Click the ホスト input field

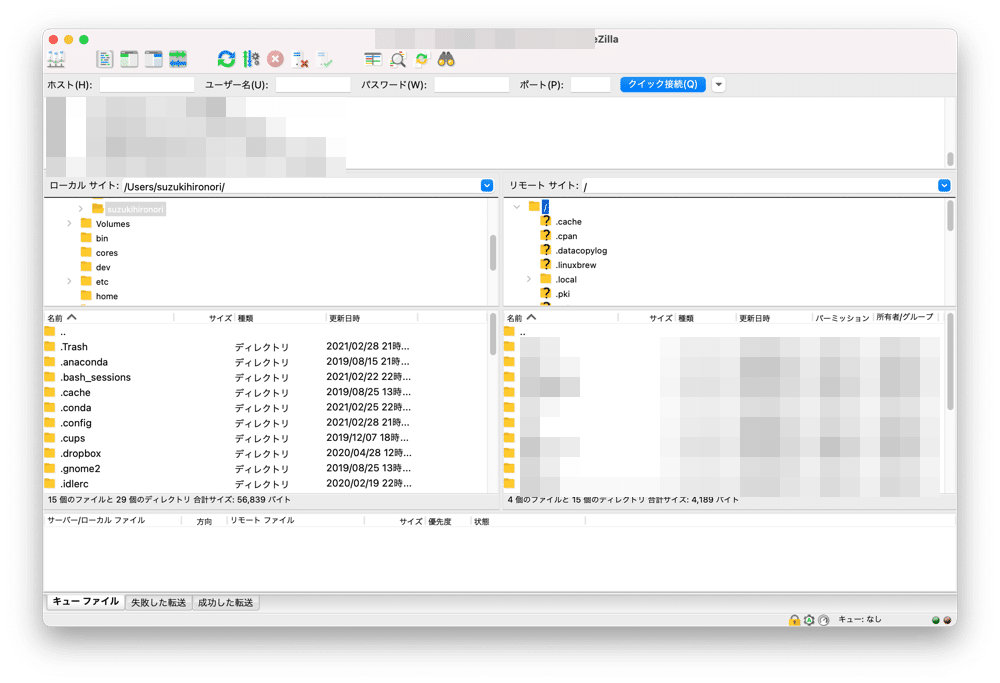147,85
